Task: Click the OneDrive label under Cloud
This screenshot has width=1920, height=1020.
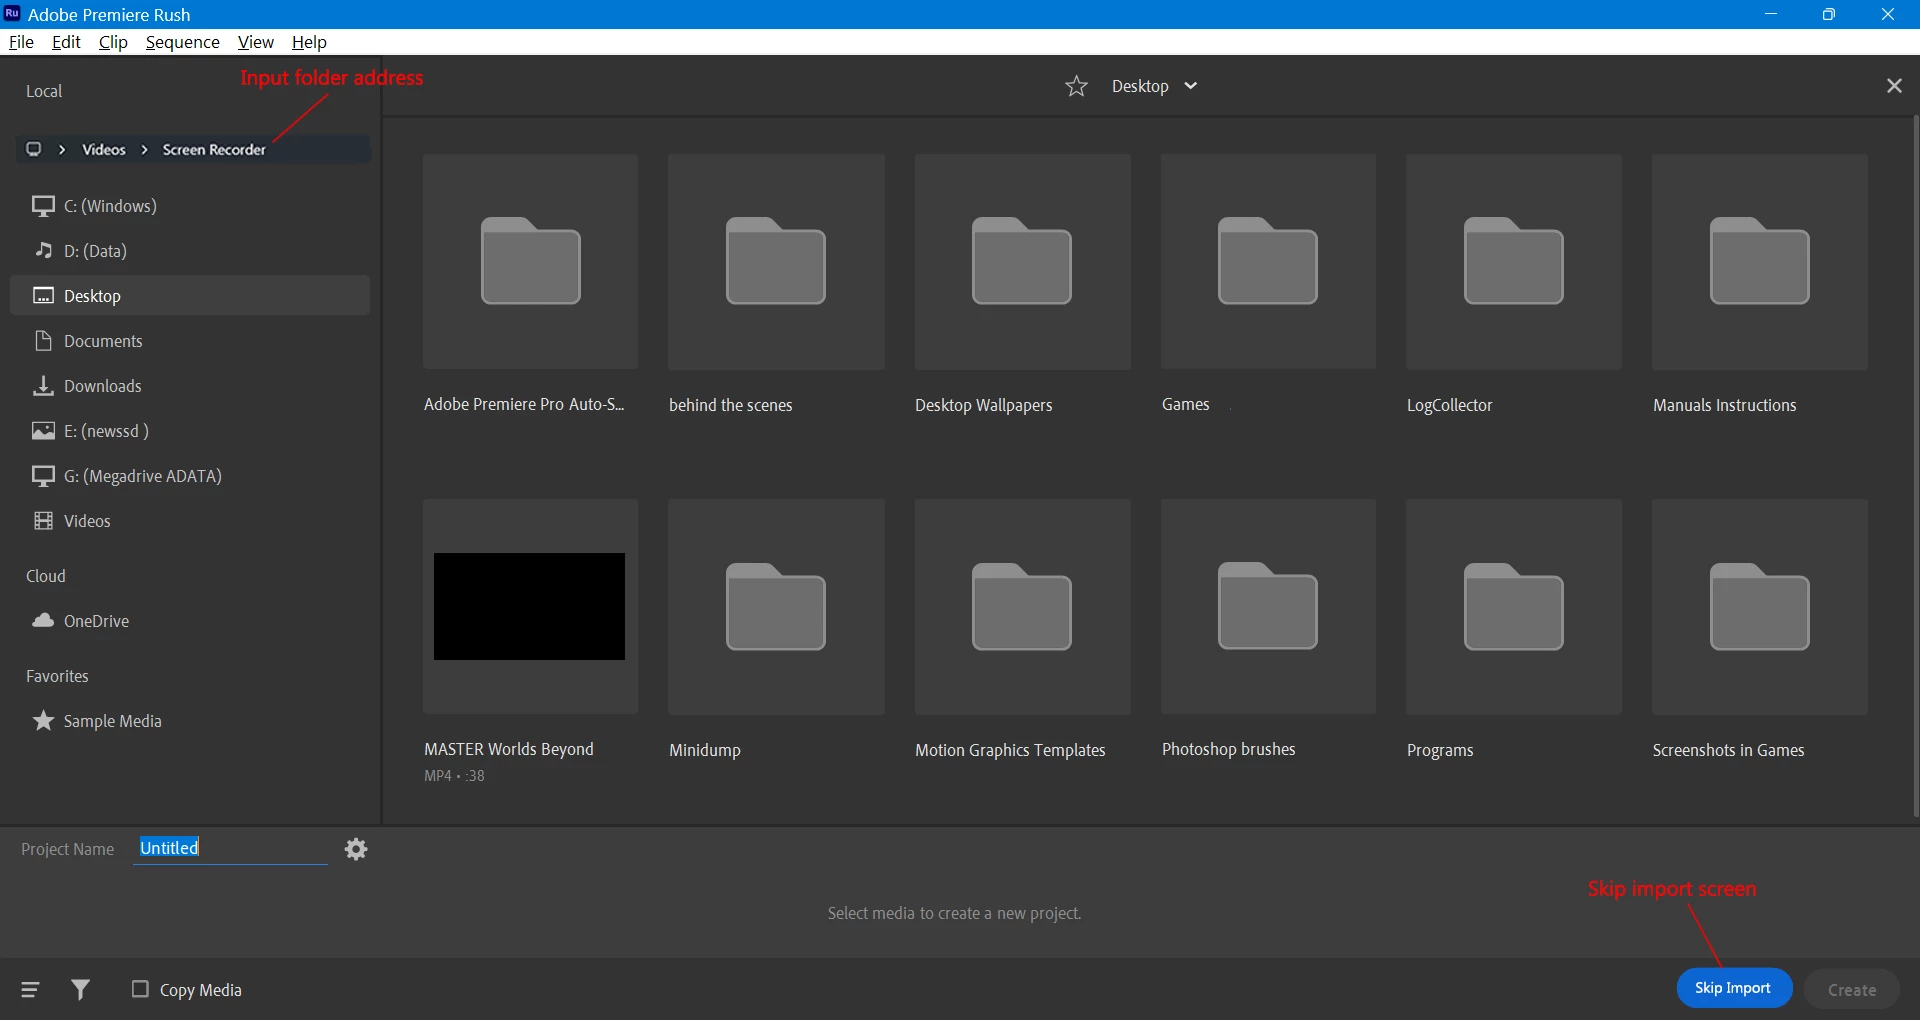Action: click(96, 621)
